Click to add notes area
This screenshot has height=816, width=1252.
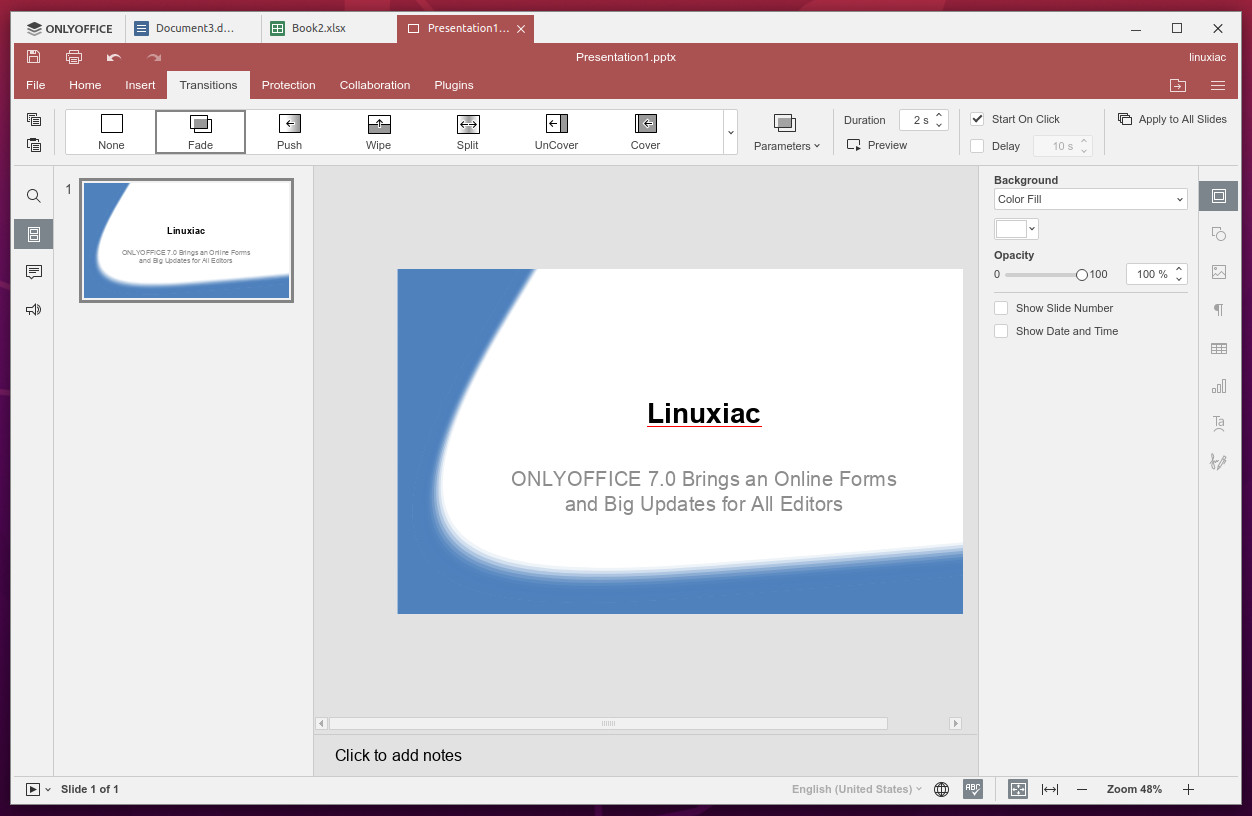tap(646, 755)
